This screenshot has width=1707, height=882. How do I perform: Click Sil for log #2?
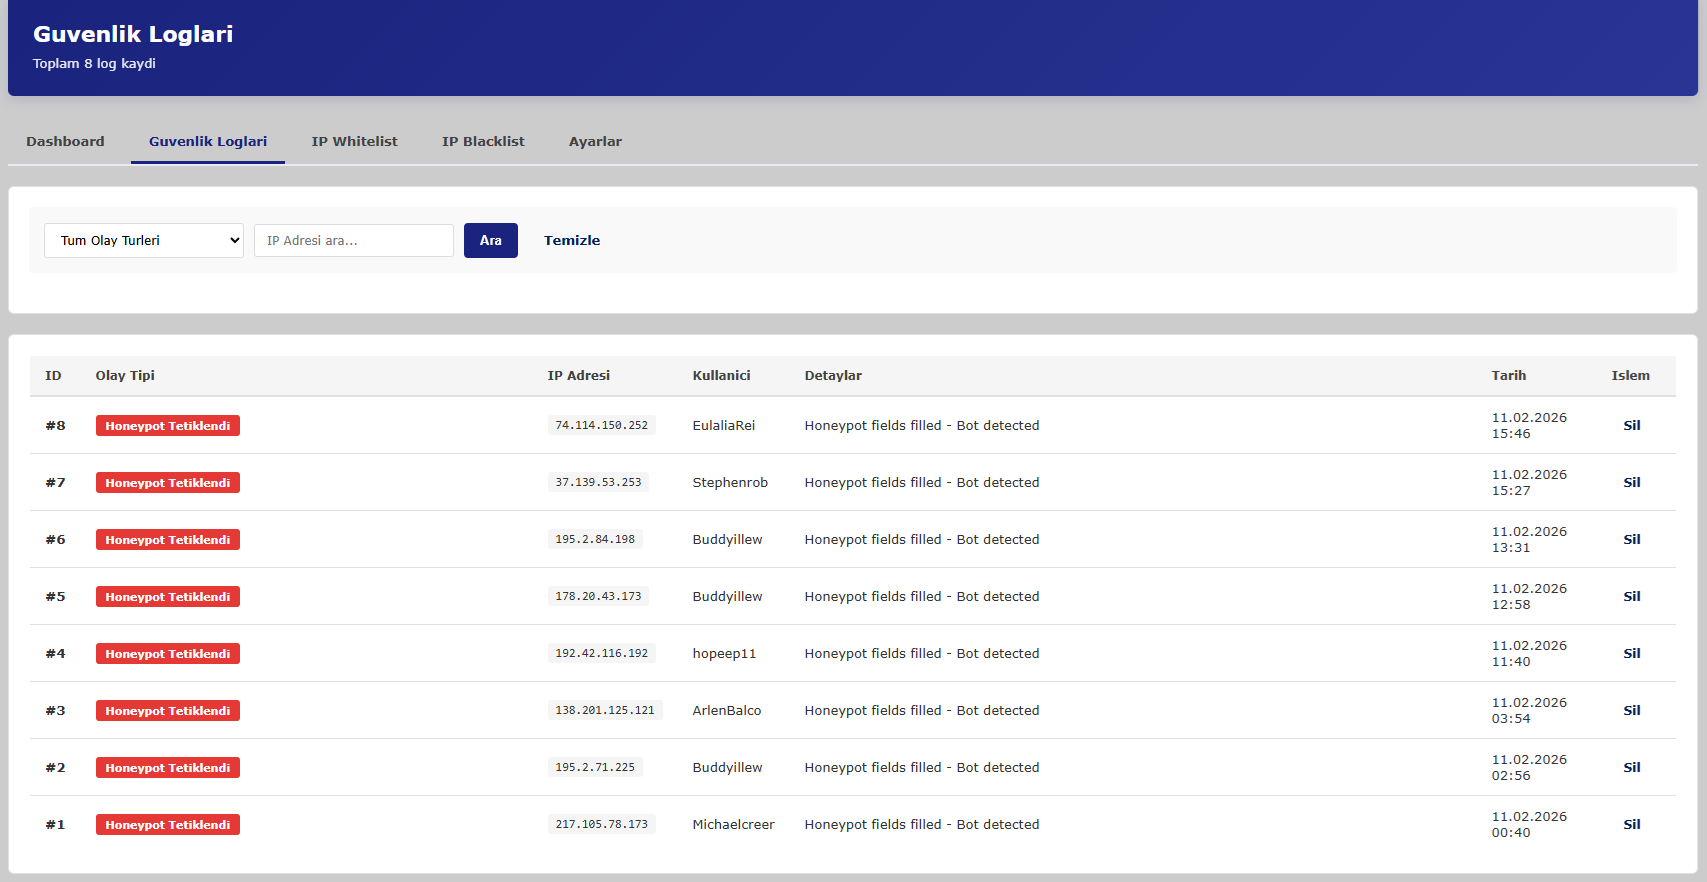pyautogui.click(x=1631, y=767)
